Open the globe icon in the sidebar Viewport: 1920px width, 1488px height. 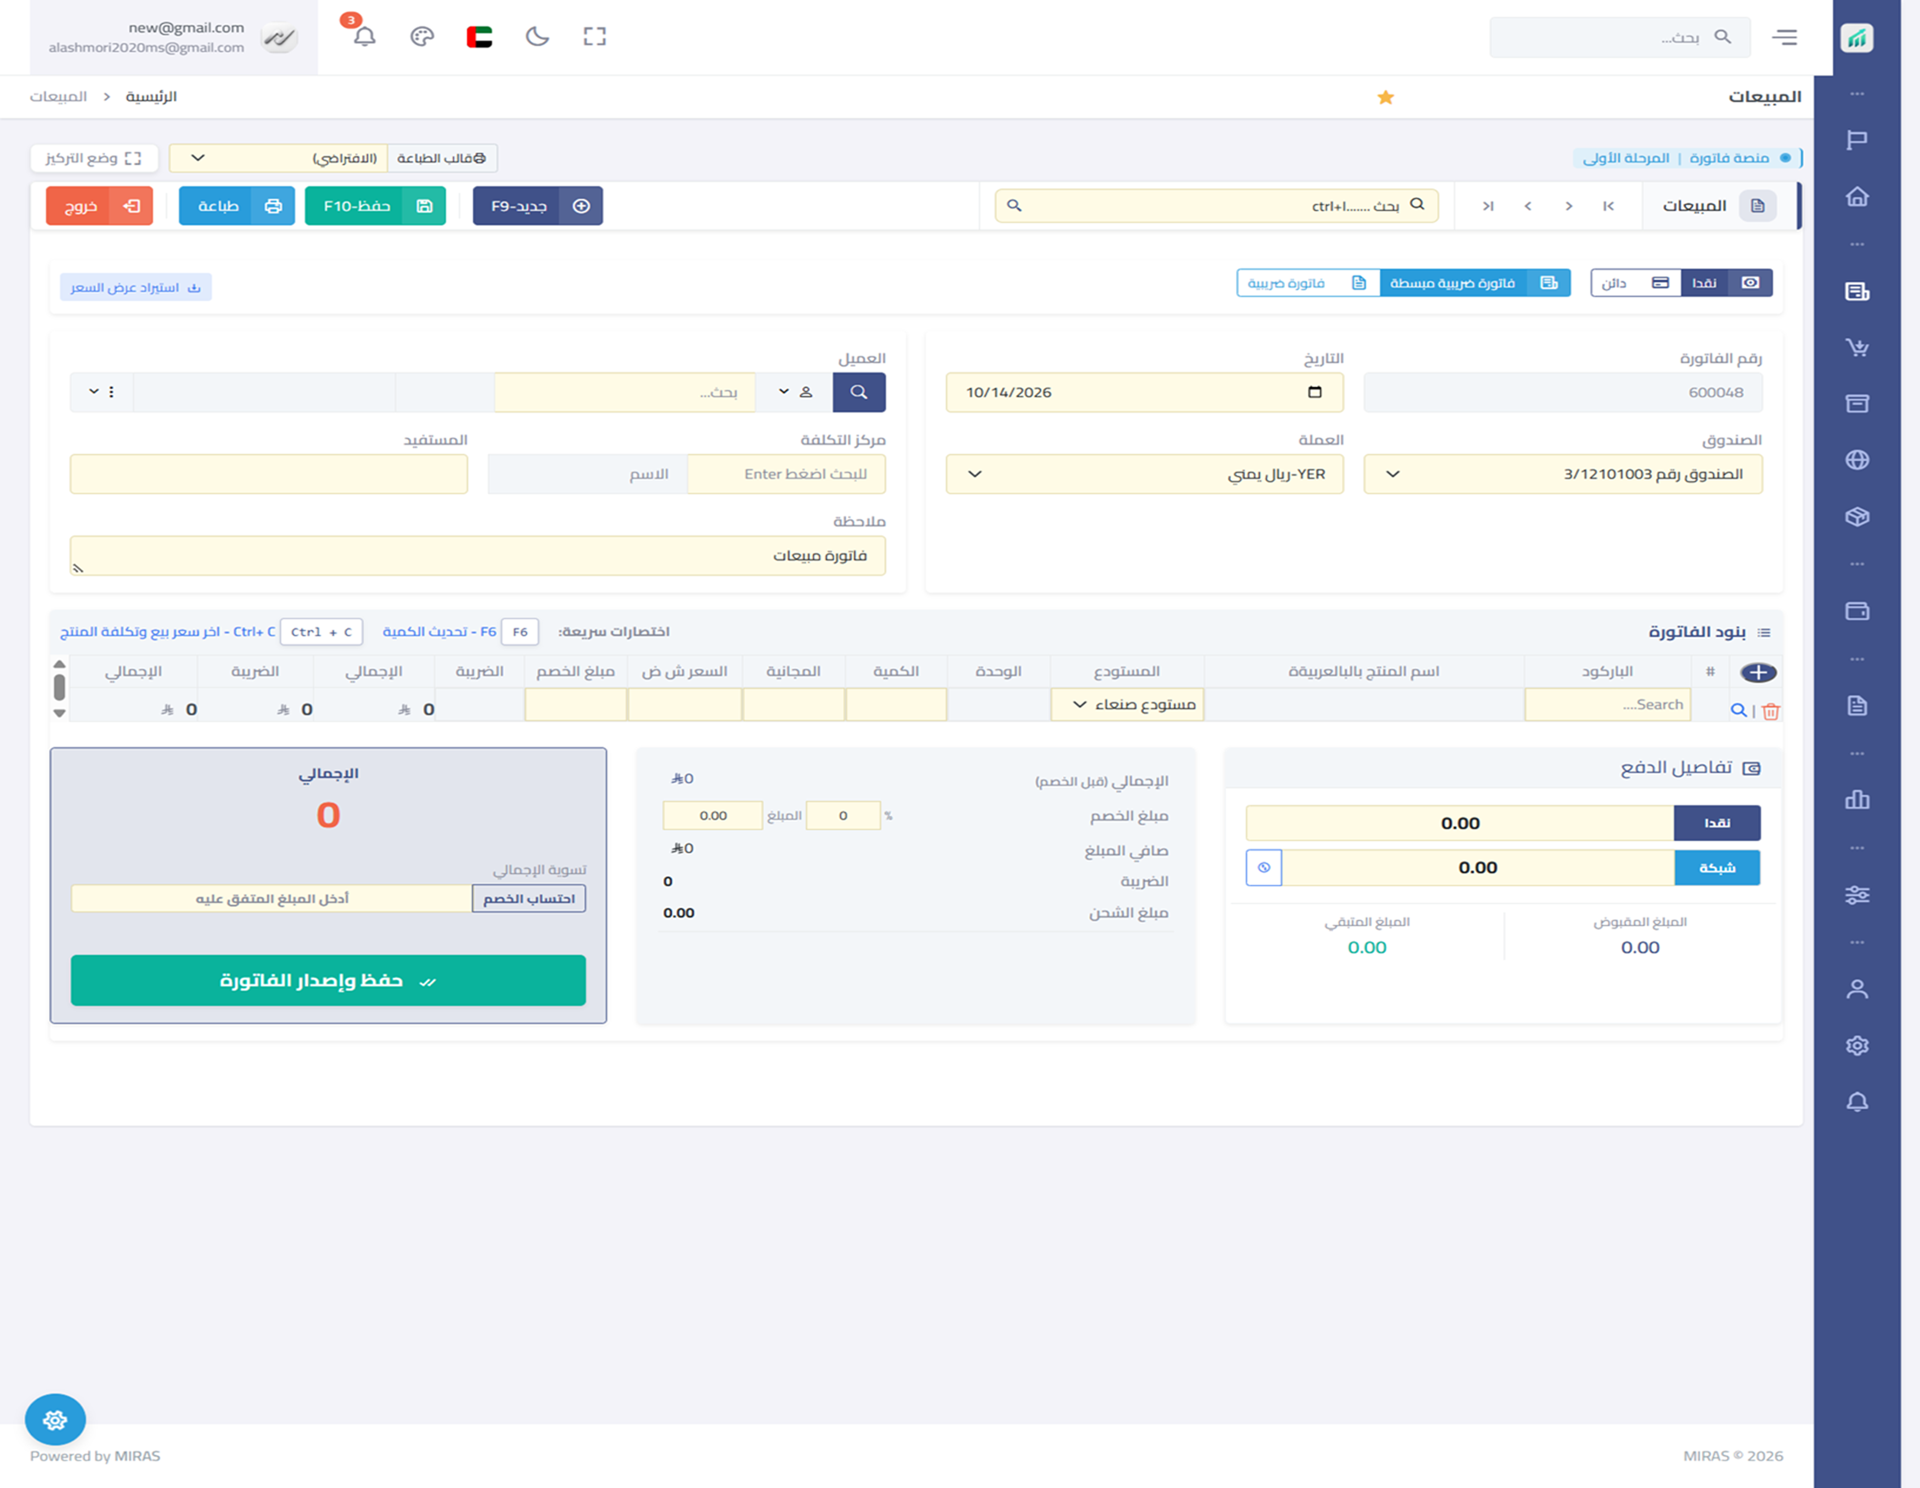[1857, 460]
